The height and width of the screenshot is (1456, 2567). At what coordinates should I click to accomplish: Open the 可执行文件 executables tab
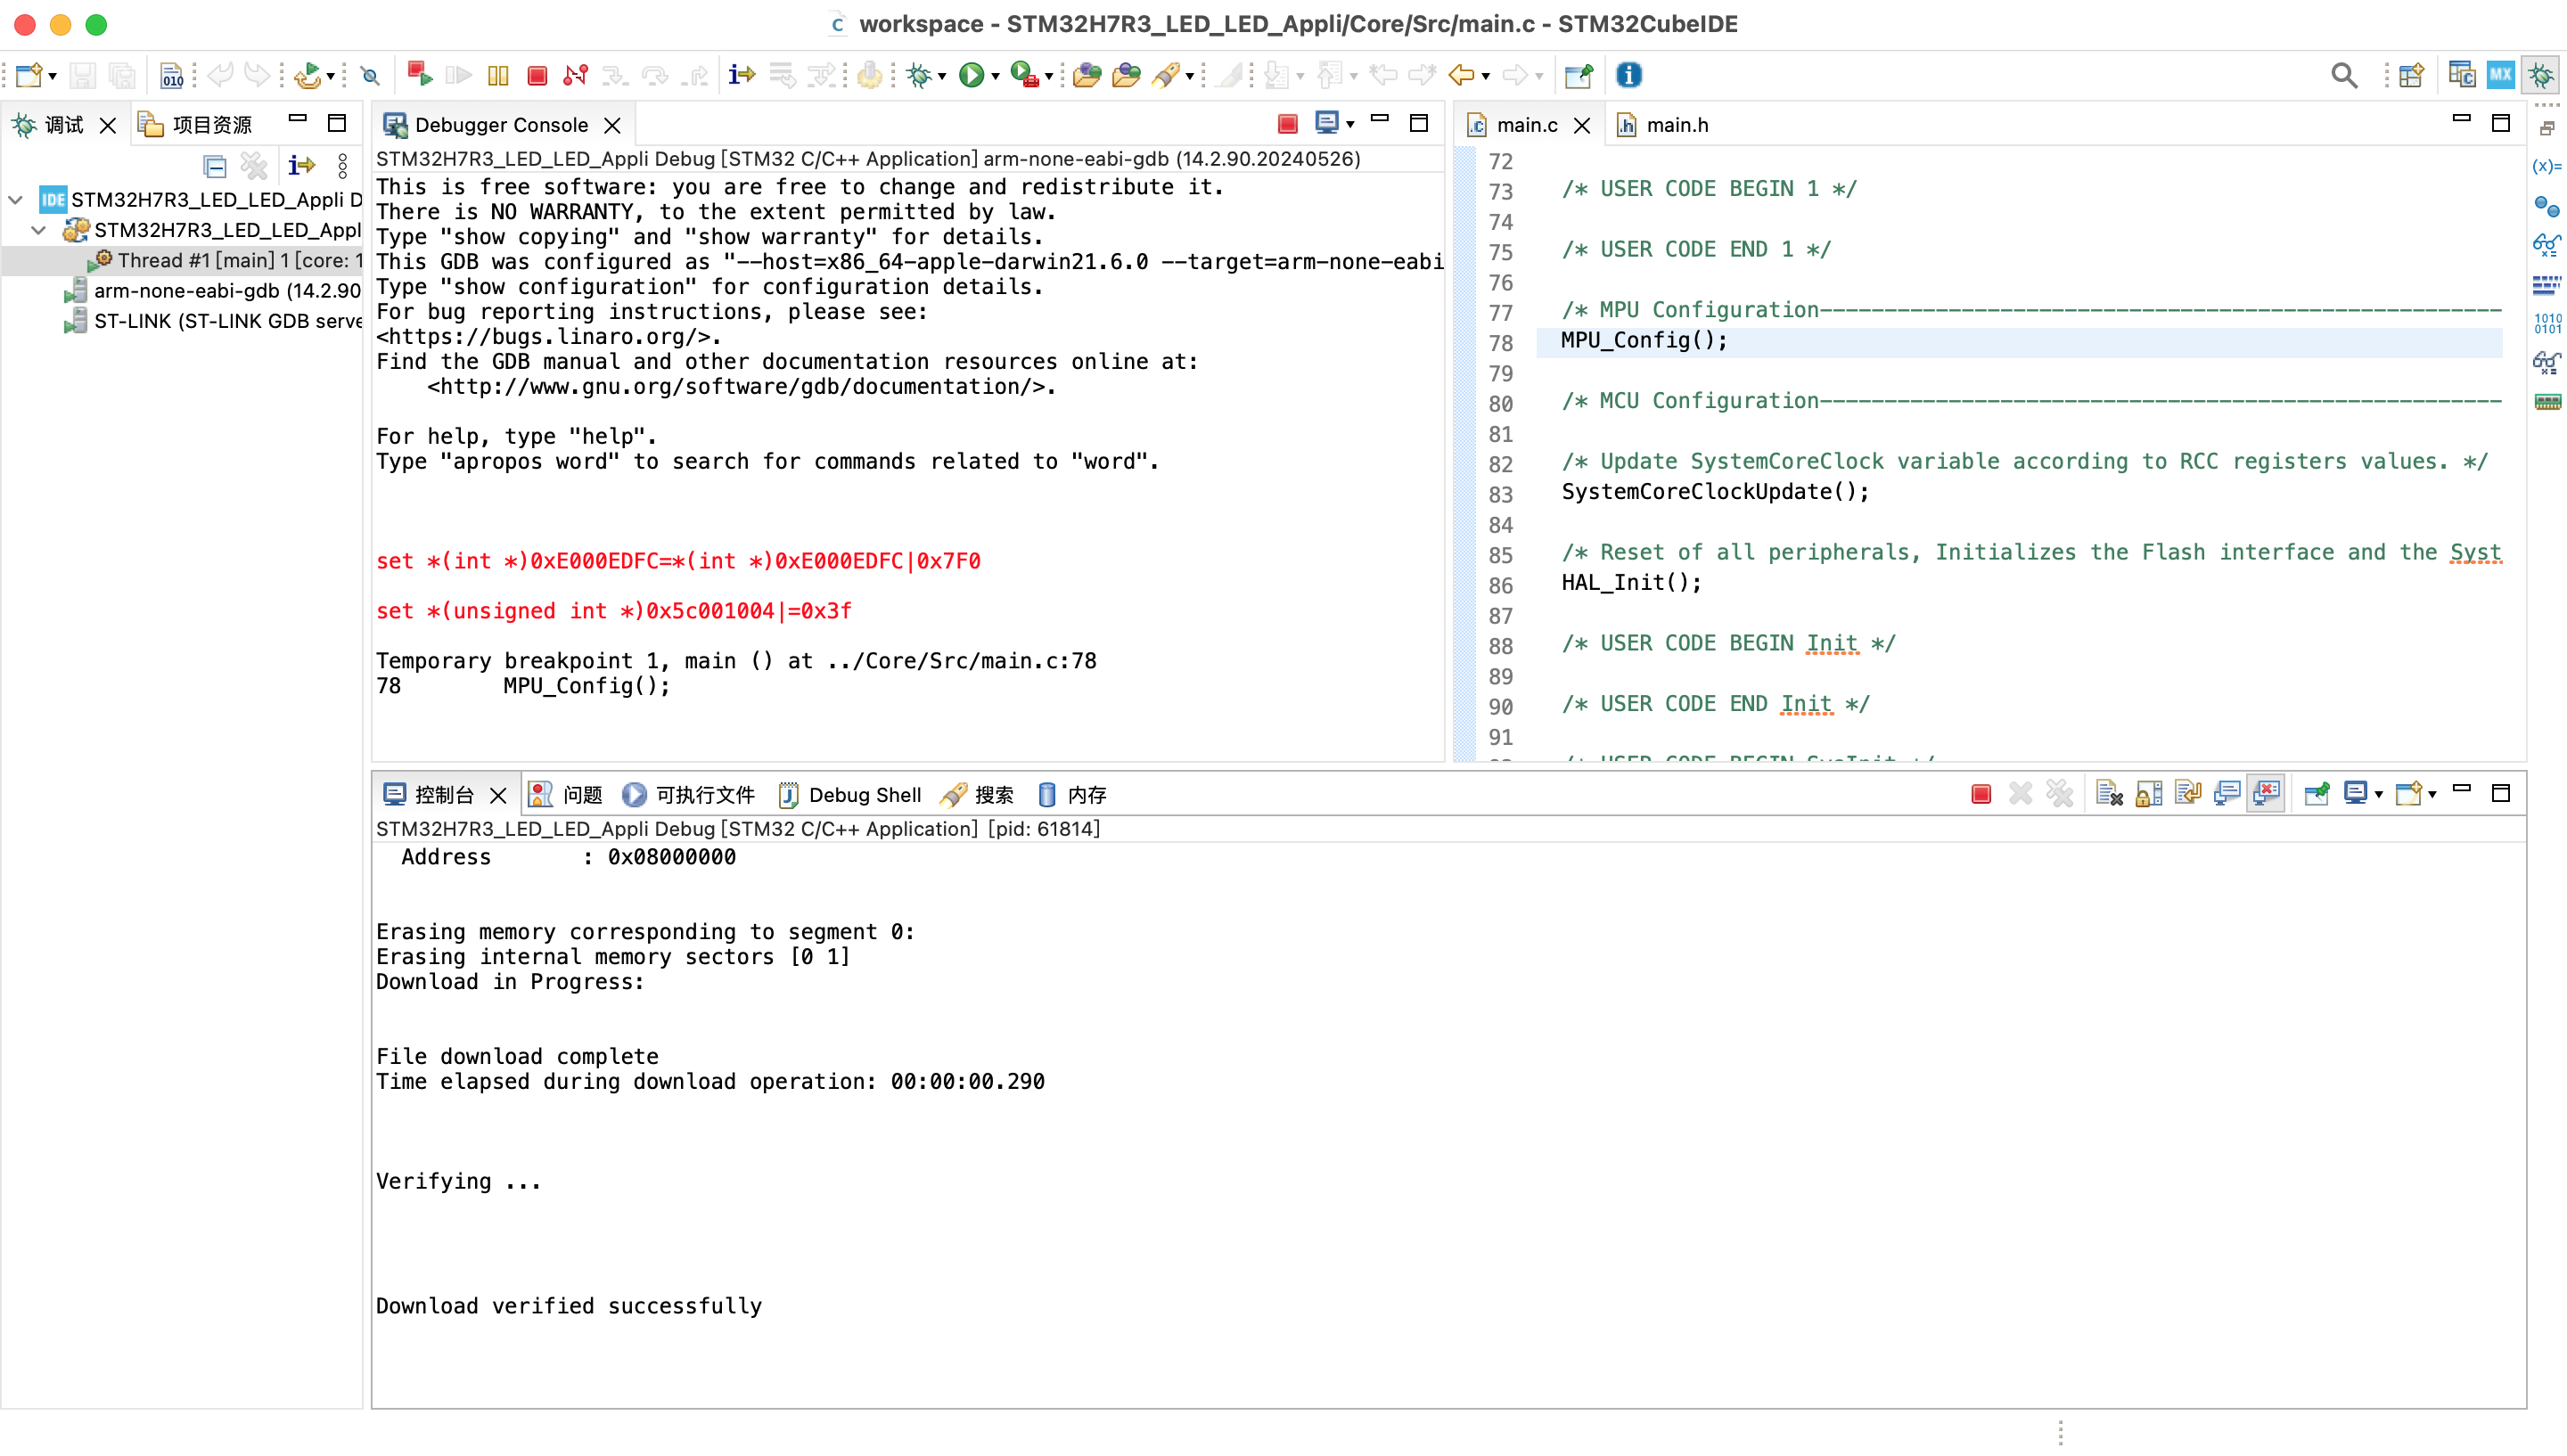[x=689, y=795]
